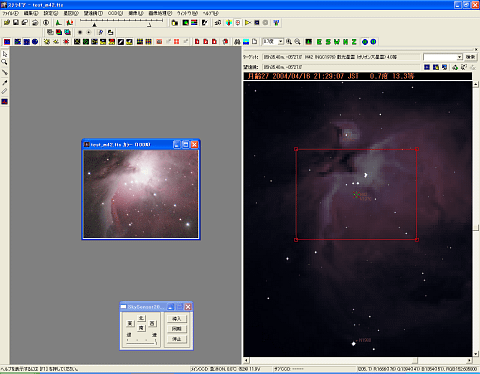Viewport: 480px width, 374px height.
Task: Click the yellow sun-like icon in third toolbar
Action: tap(47, 42)
